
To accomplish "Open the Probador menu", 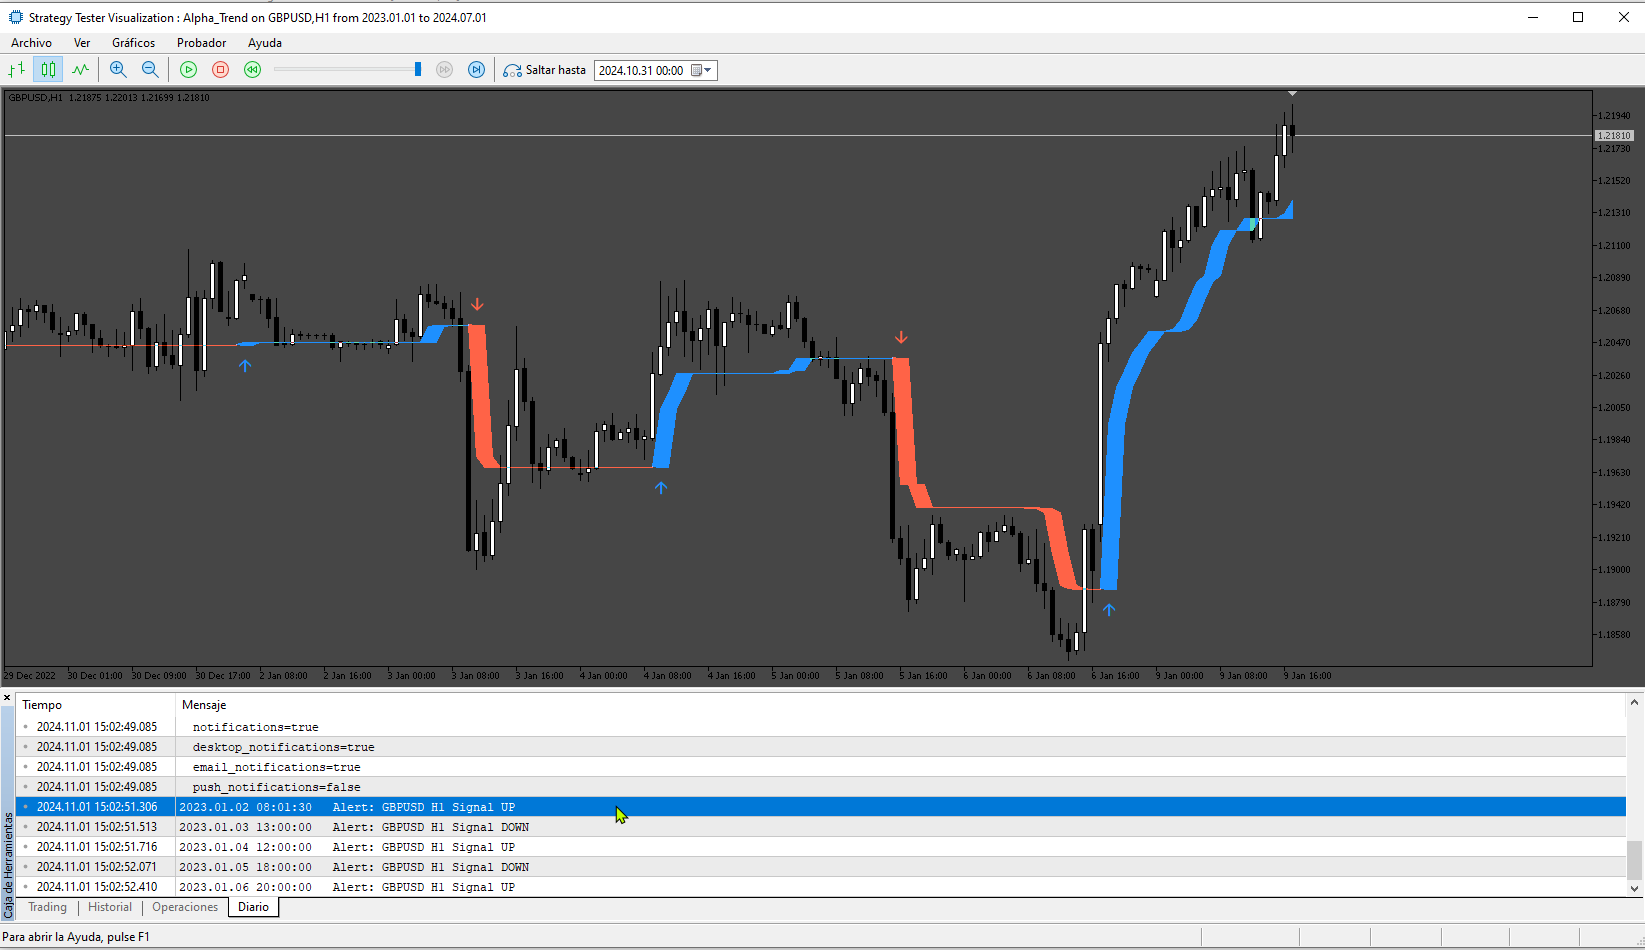I will (201, 43).
